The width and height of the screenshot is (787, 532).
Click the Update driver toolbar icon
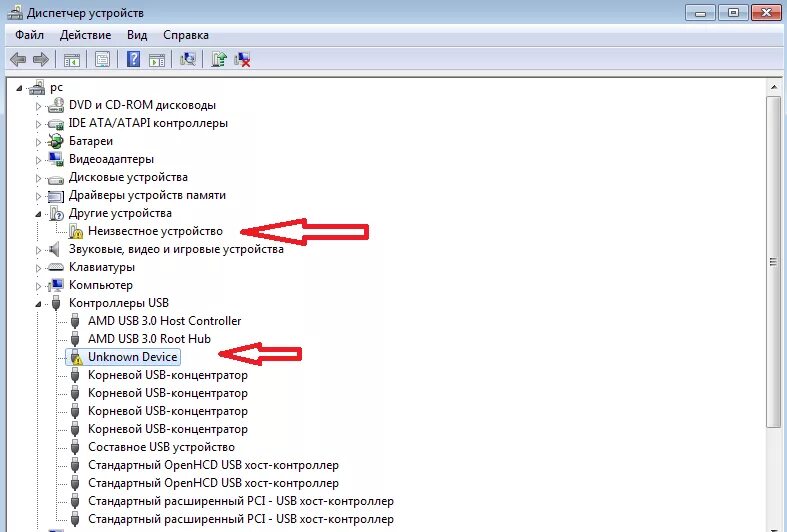(x=219, y=60)
